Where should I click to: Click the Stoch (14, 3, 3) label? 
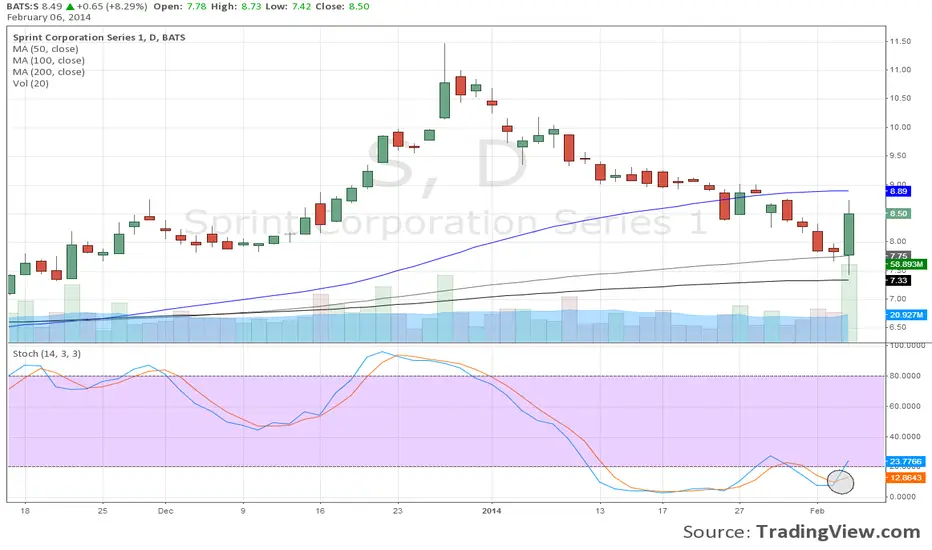click(x=47, y=354)
